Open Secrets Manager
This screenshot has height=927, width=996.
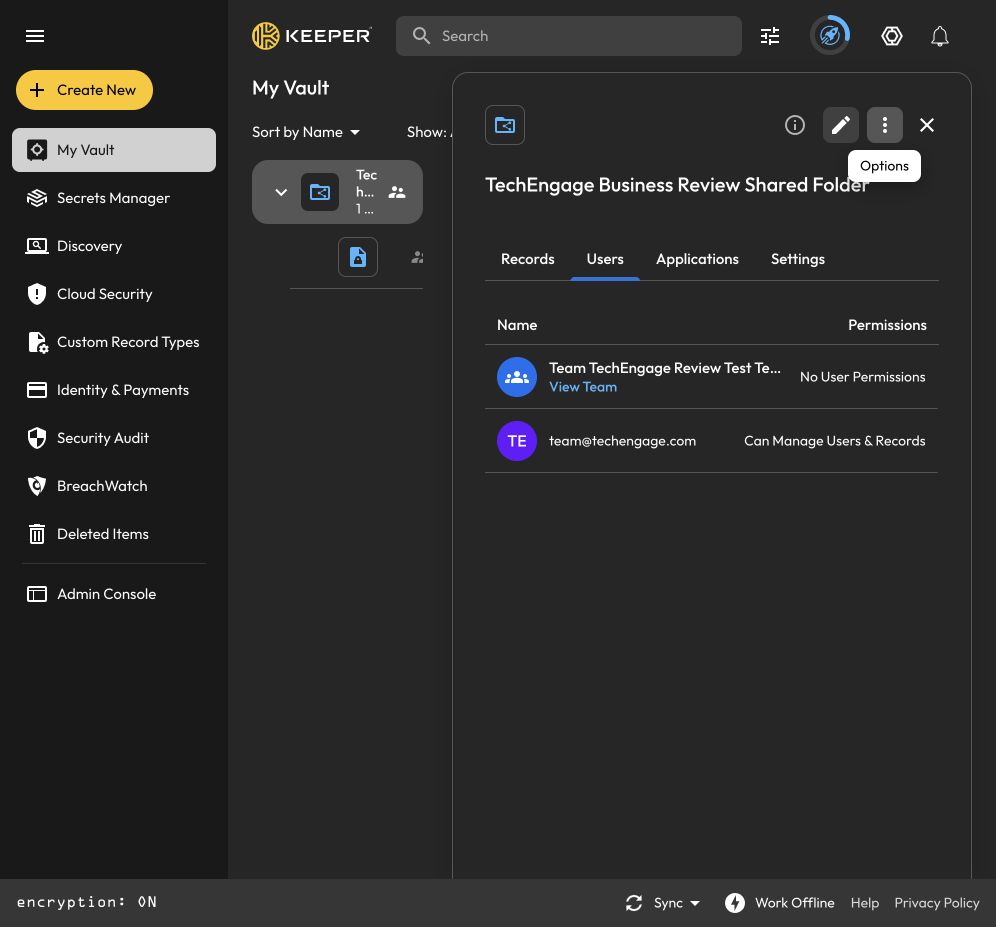point(114,198)
